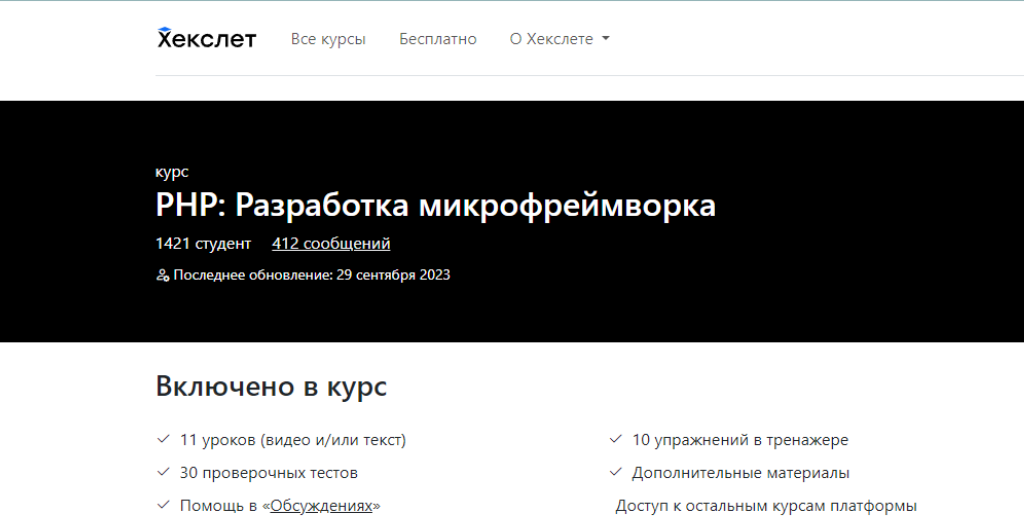Click the курс label above the title
Screen dimensions: 1024x525
click(x=172, y=172)
